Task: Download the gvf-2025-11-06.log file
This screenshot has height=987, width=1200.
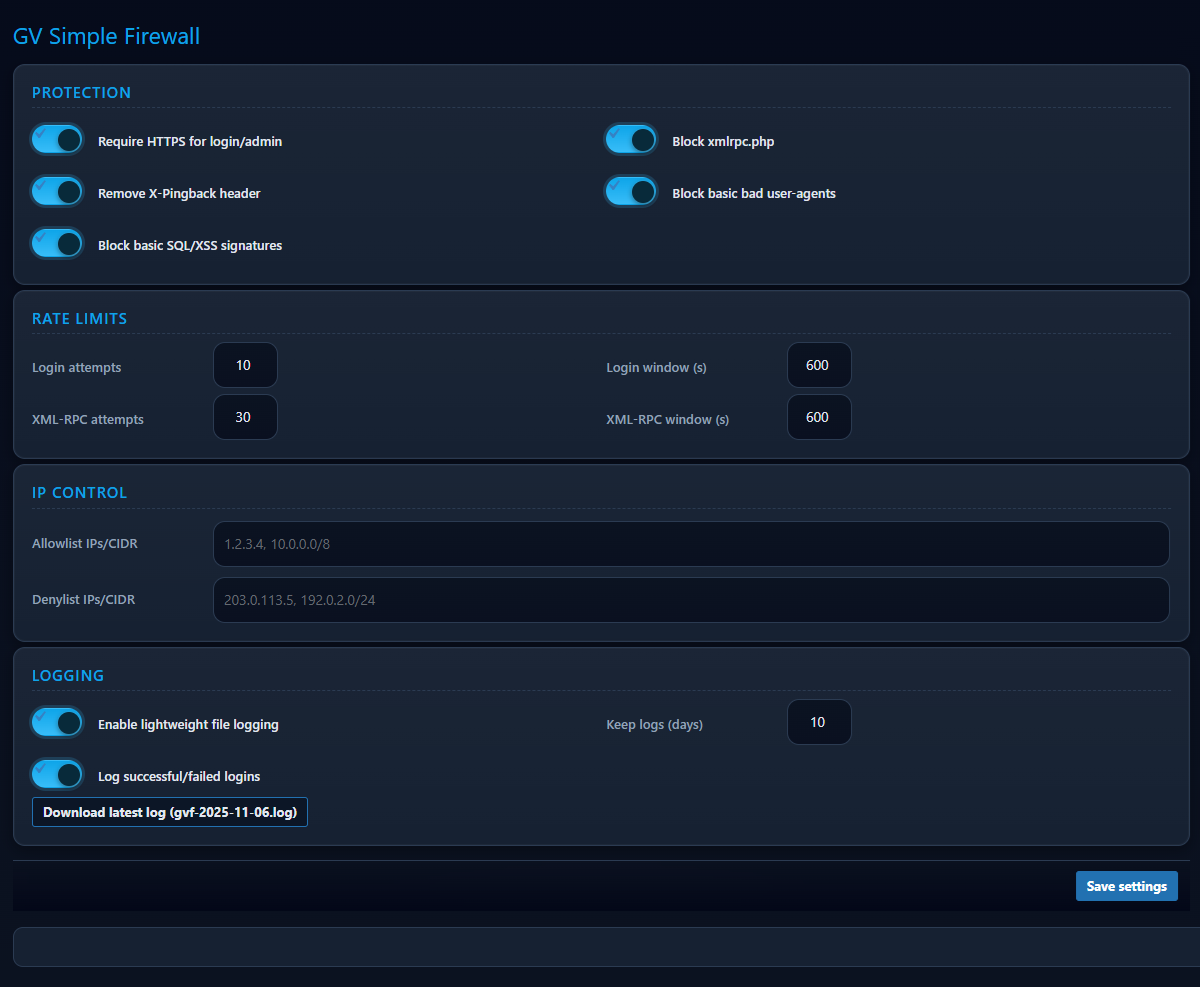Action: coord(169,812)
